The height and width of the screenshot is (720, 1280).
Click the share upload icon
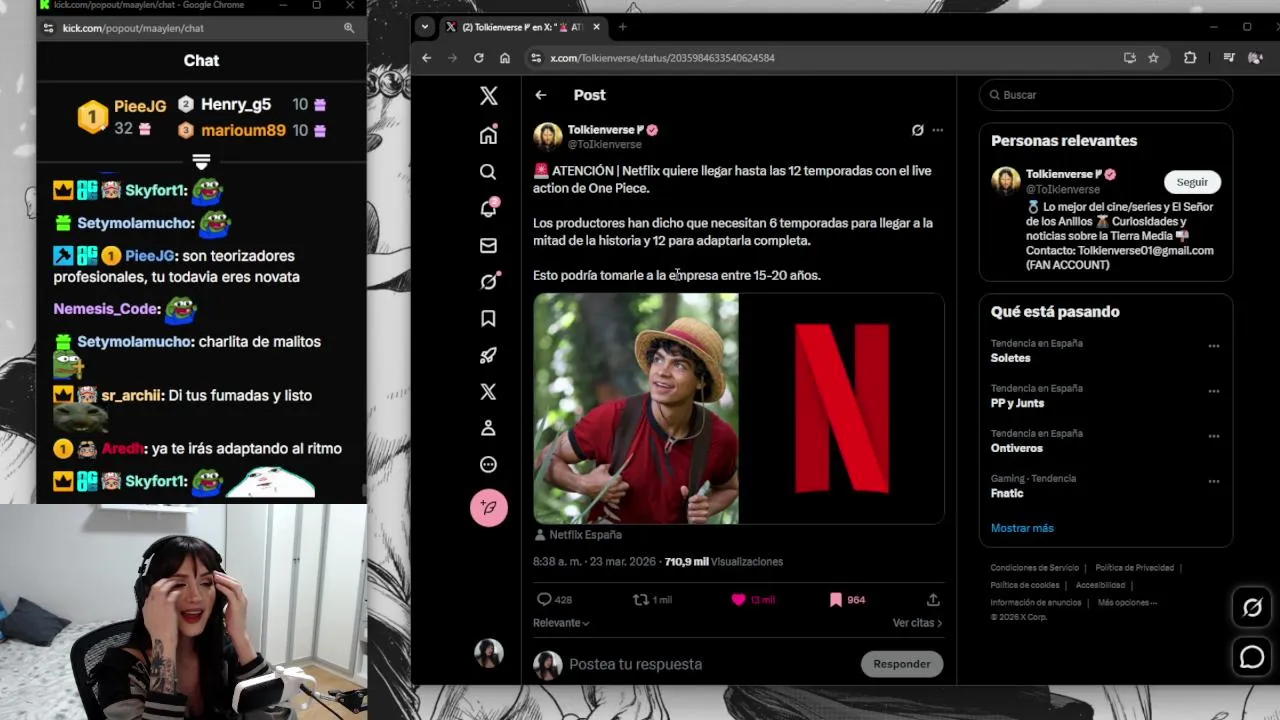coord(933,599)
